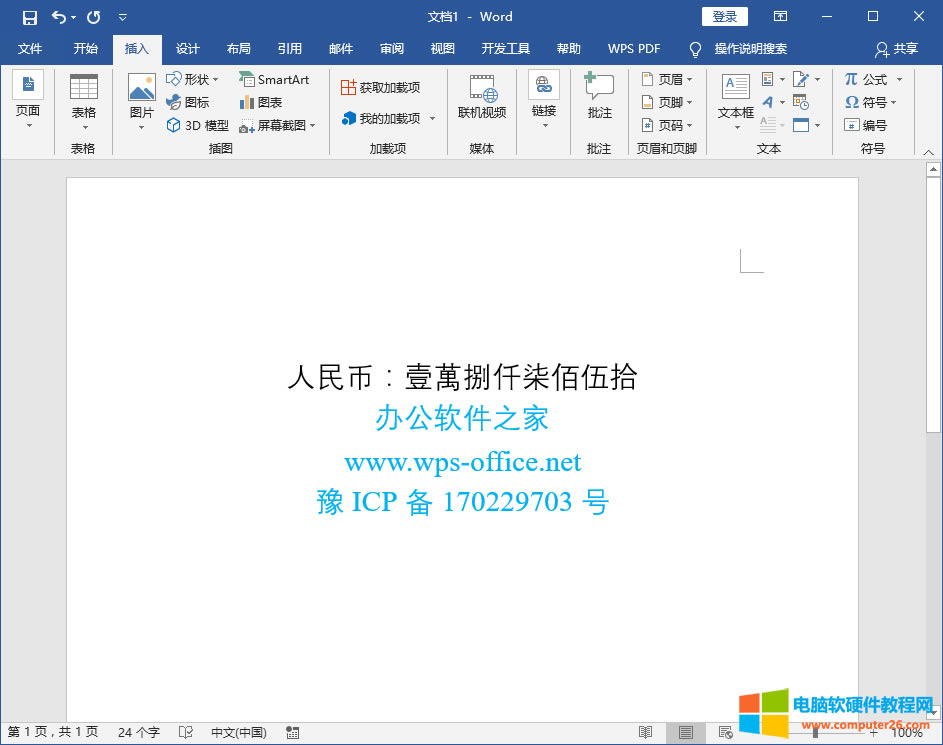Open Customize Quick Access Toolbar dropdown
Image resolution: width=943 pixels, height=745 pixels.
click(123, 17)
